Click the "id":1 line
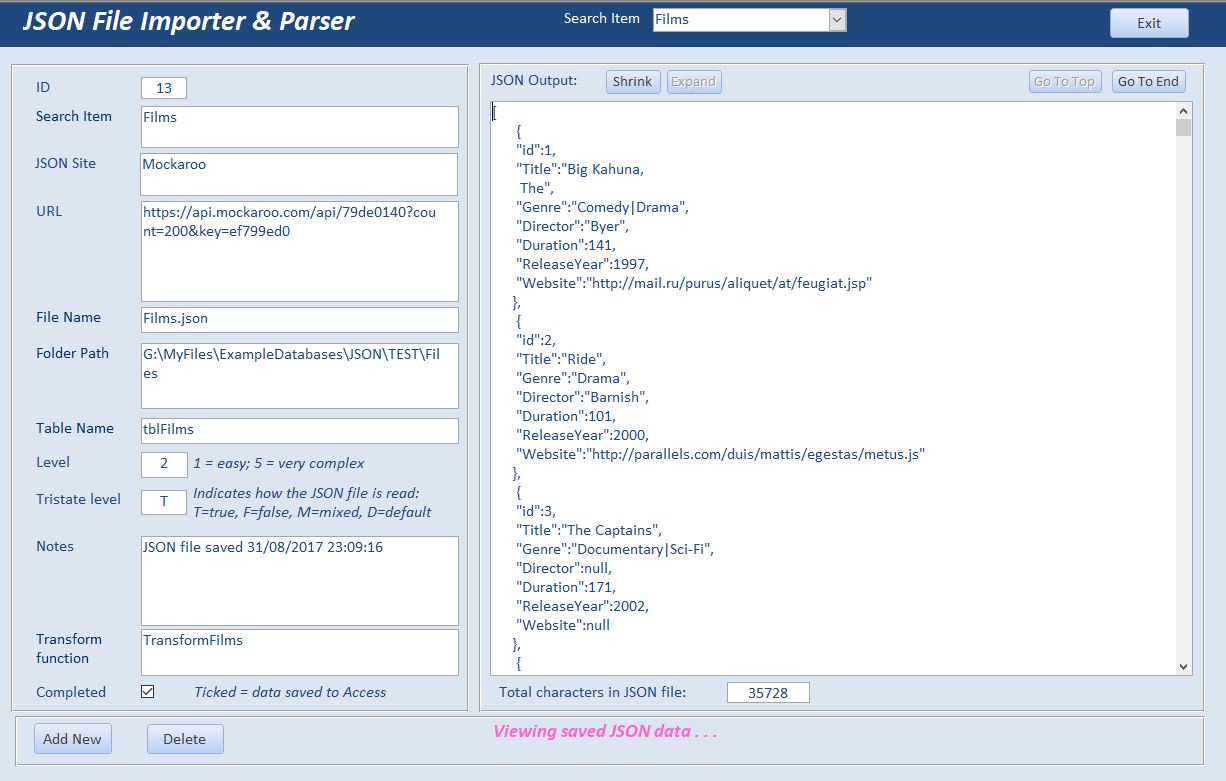The width and height of the screenshot is (1226, 781). click(x=535, y=150)
